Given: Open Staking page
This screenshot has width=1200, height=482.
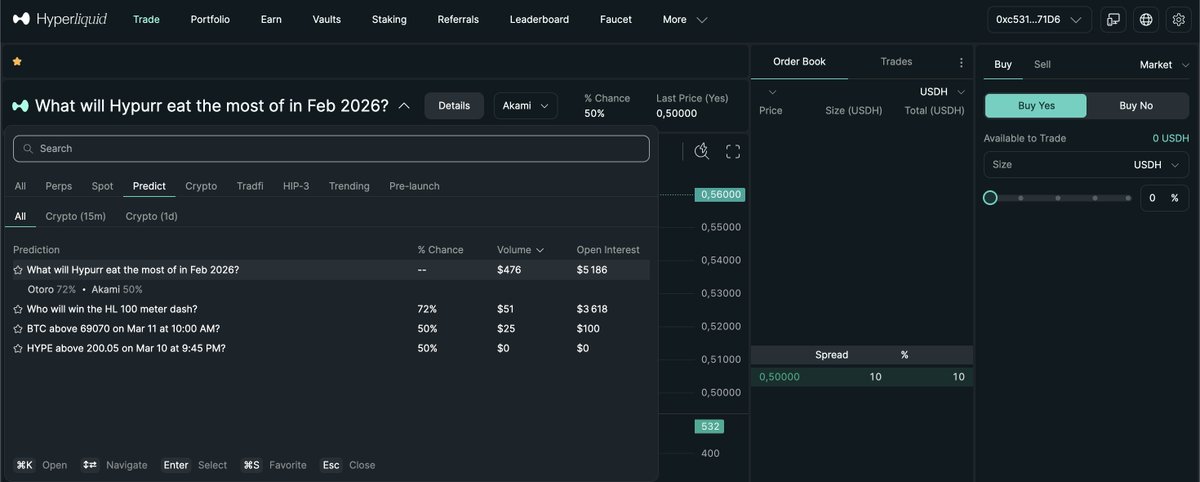Looking at the screenshot, I should (389, 19).
